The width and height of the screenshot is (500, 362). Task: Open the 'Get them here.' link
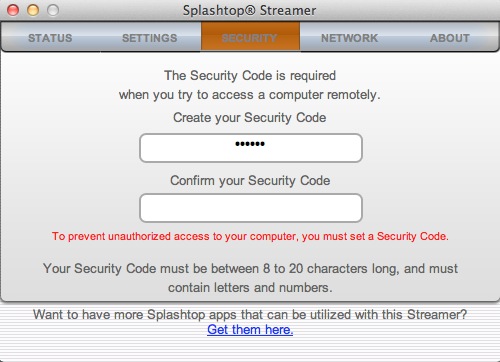click(x=250, y=329)
